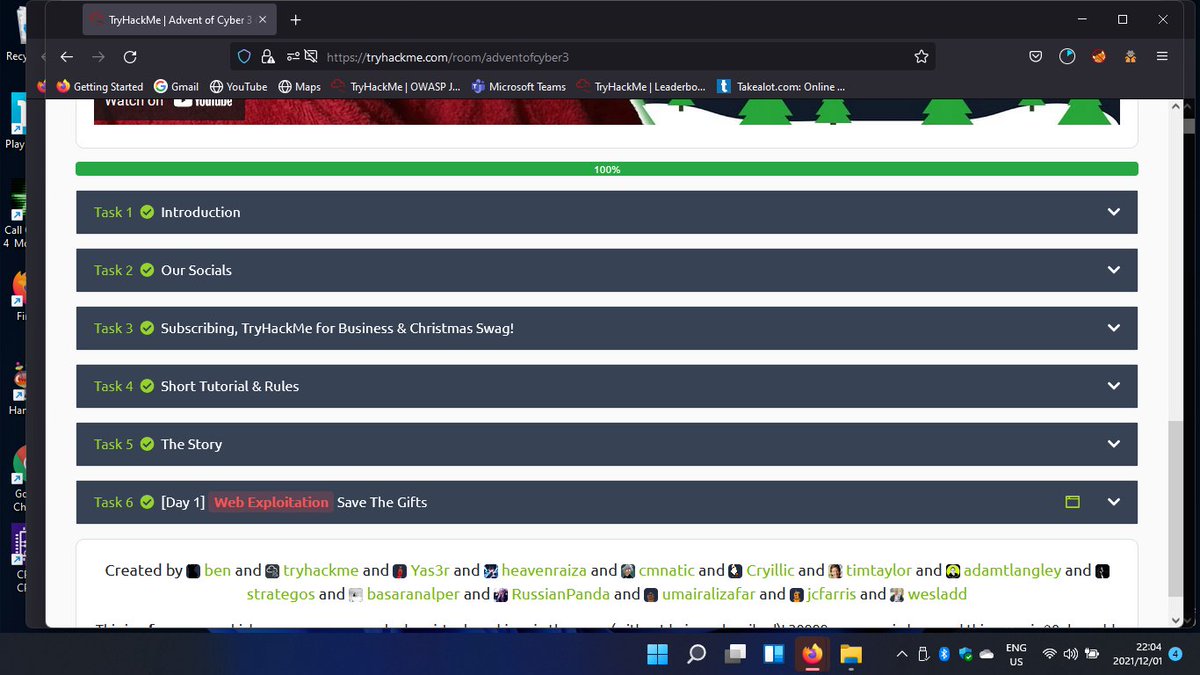Image resolution: width=1200 pixels, height=675 pixels.
Task: Click the site security padlock icon
Action: pyautogui.click(x=267, y=57)
